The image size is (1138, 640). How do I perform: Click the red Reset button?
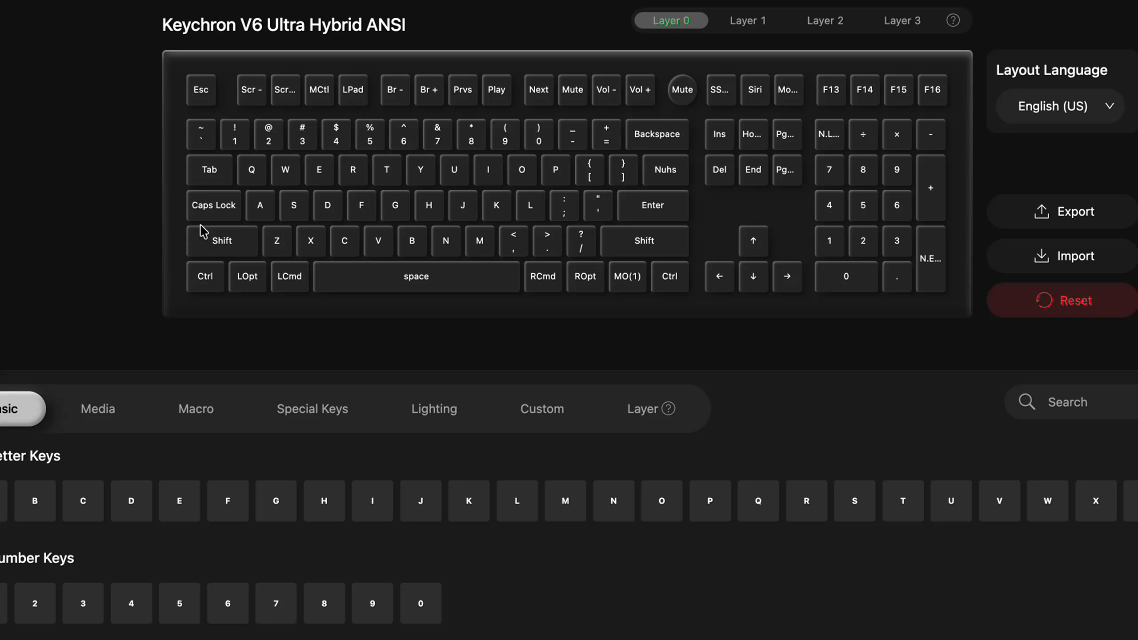[x=1064, y=300]
